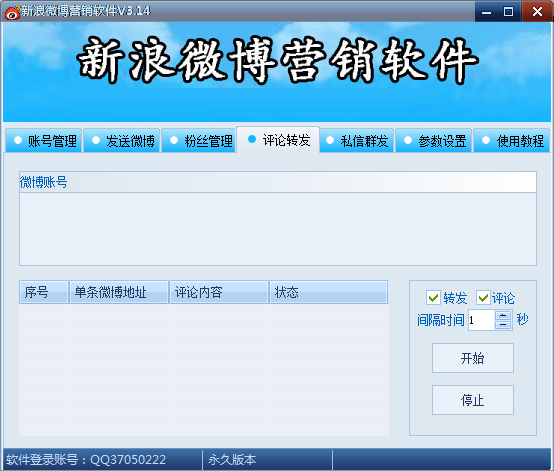Click the 状态 column header

click(x=329, y=292)
